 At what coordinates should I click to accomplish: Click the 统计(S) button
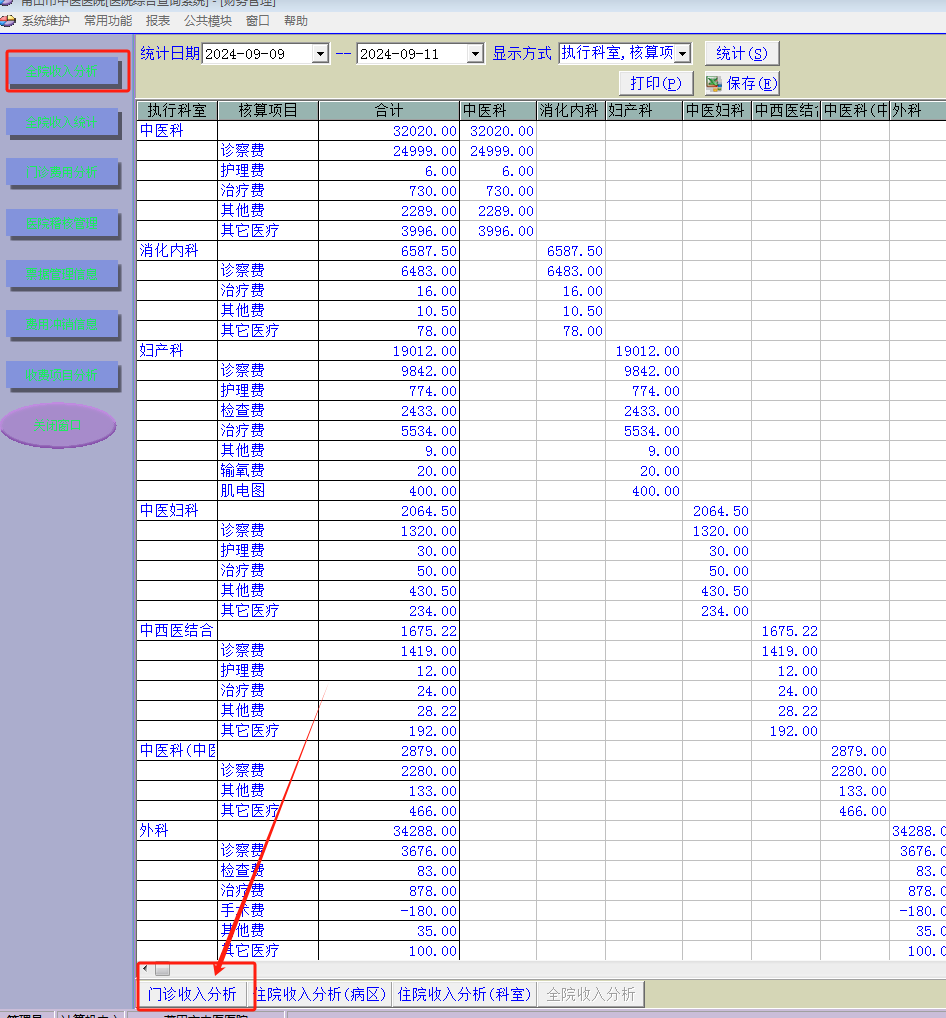point(741,53)
